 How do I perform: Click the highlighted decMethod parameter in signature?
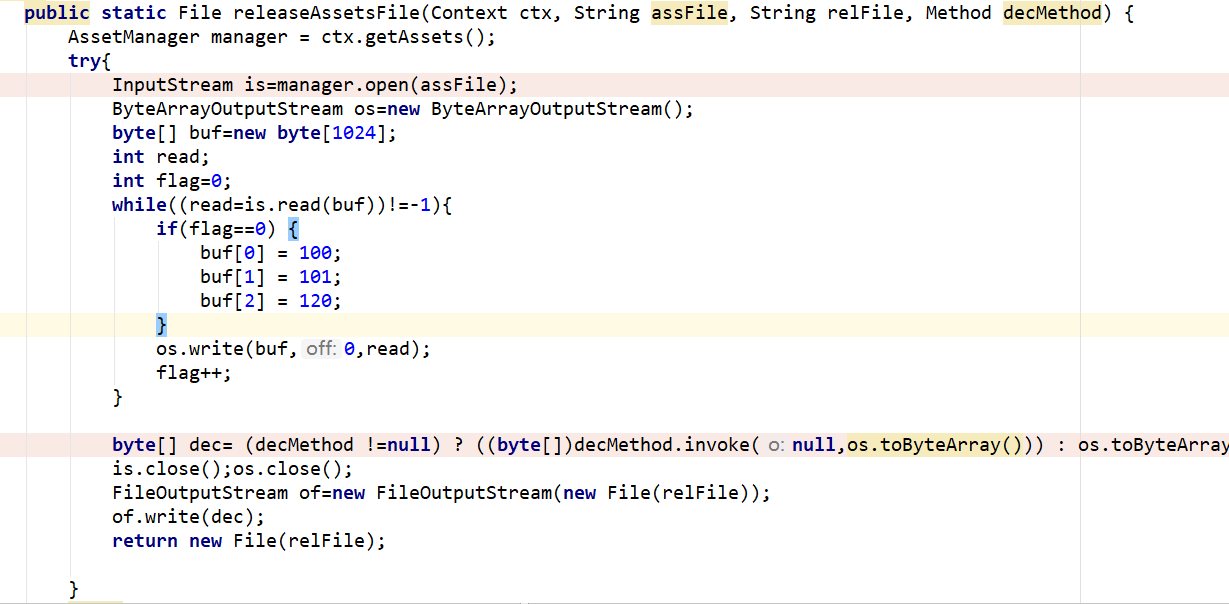[1052, 13]
